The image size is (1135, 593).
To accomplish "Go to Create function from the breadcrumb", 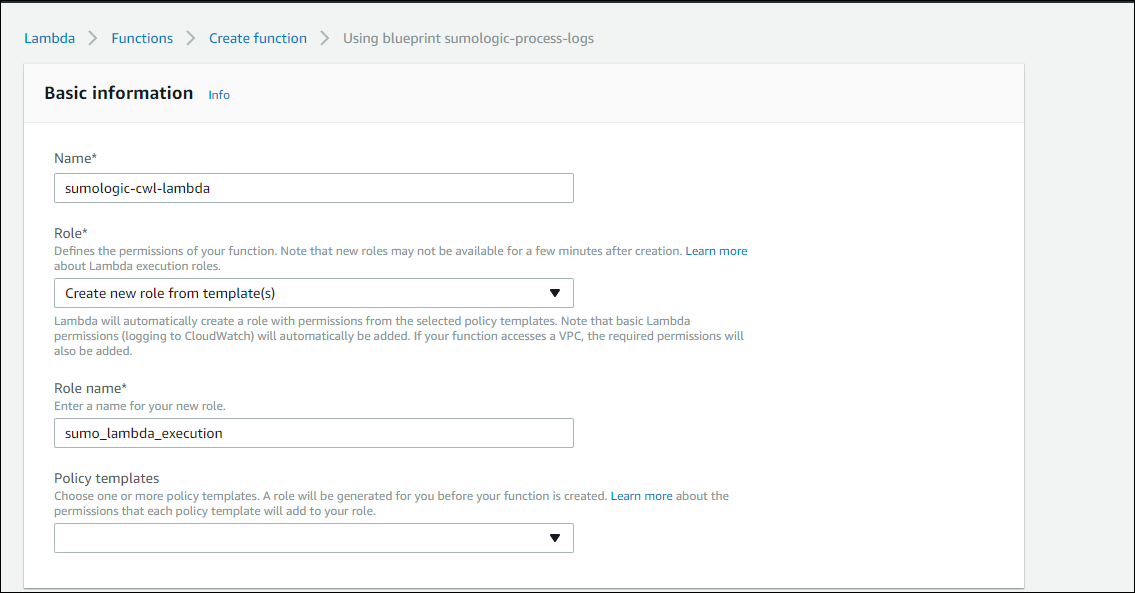I will pyautogui.click(x=257, y=38).
